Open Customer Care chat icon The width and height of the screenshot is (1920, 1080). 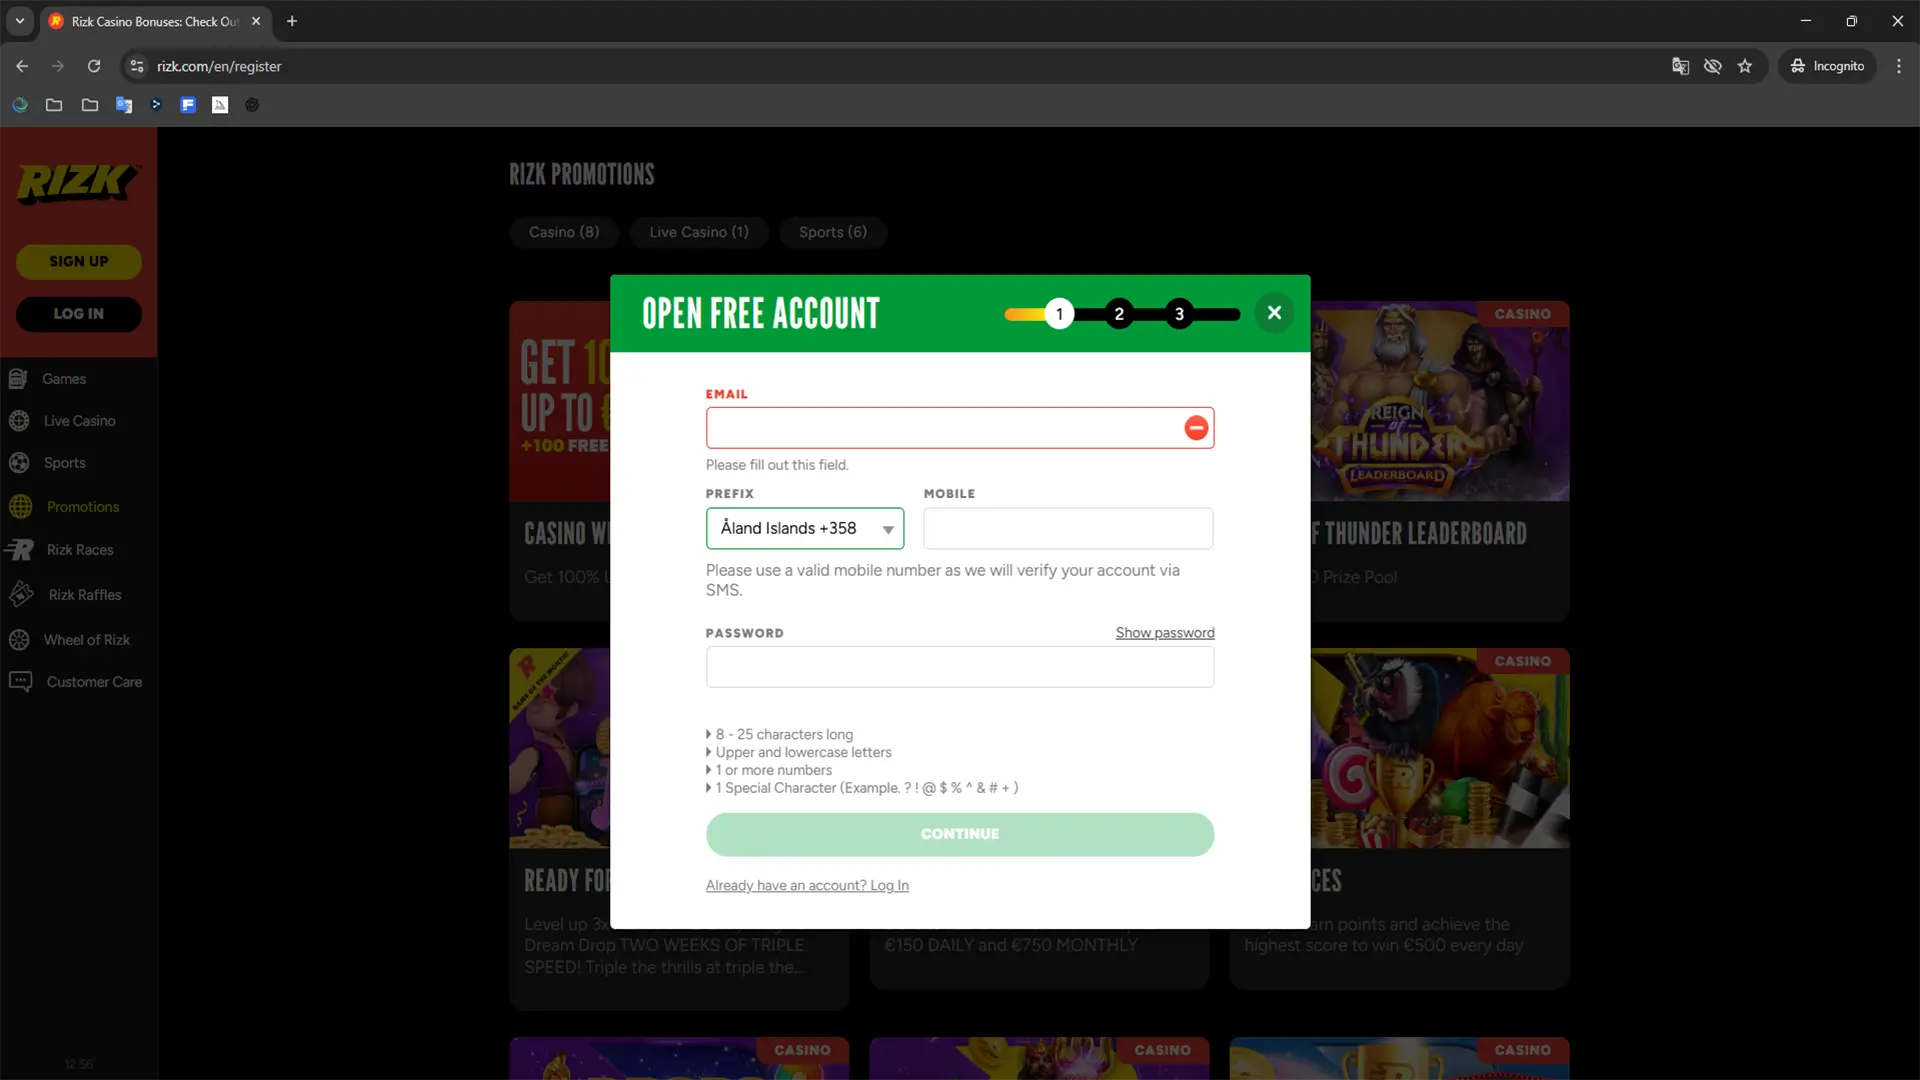tap(20, 682)
